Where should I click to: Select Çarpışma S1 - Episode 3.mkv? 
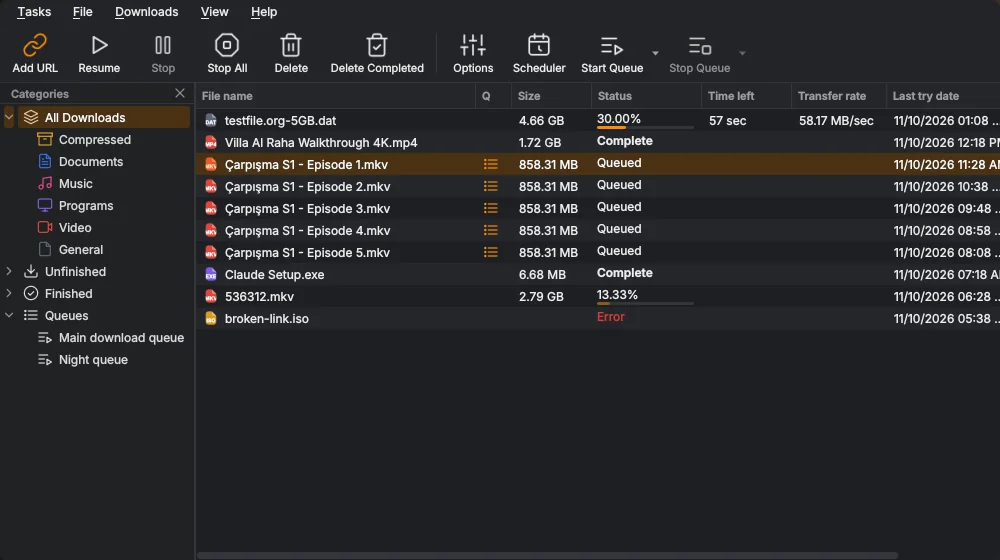point(598,209)
